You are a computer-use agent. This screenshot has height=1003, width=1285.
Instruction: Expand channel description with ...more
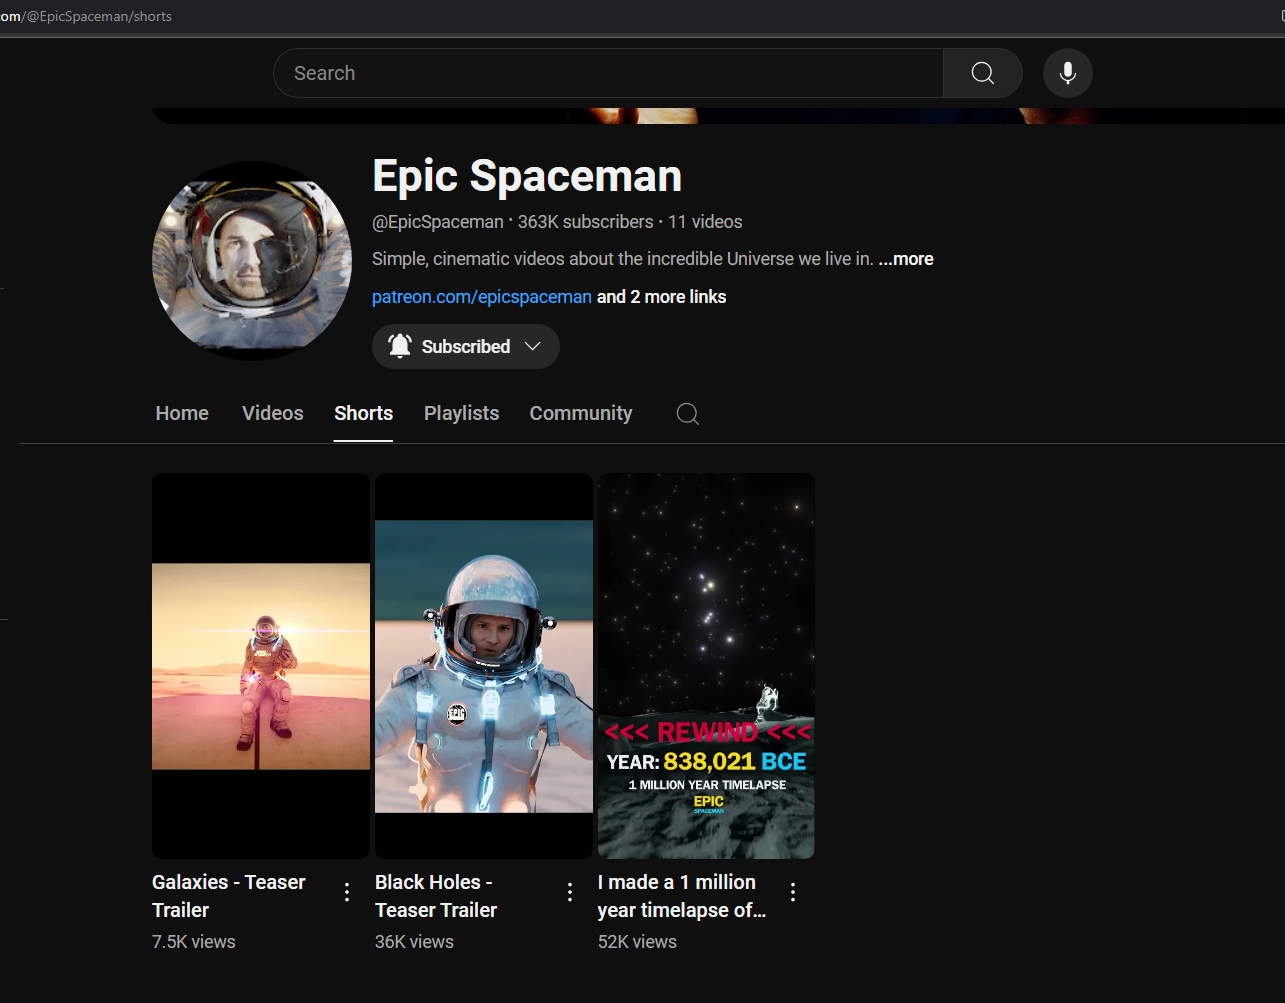tap(906, 259)
